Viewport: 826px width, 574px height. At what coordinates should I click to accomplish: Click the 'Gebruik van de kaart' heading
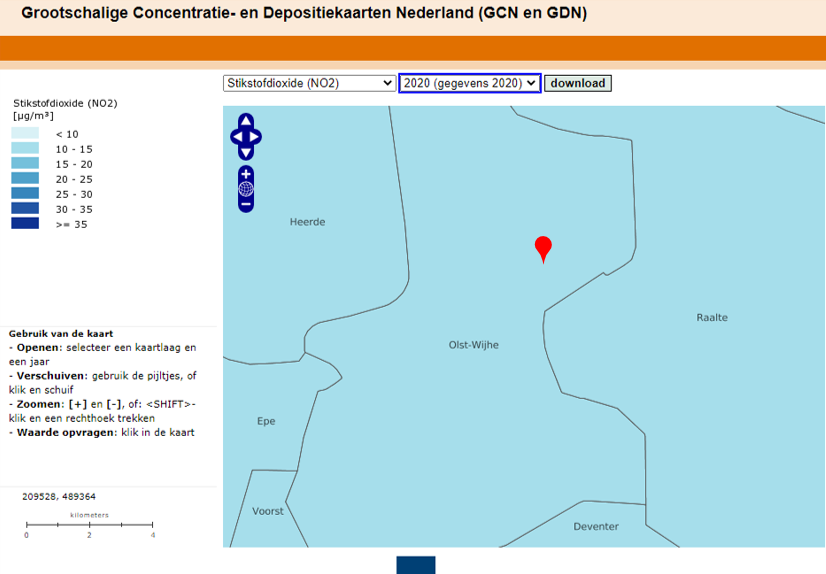tap(61, 334)
